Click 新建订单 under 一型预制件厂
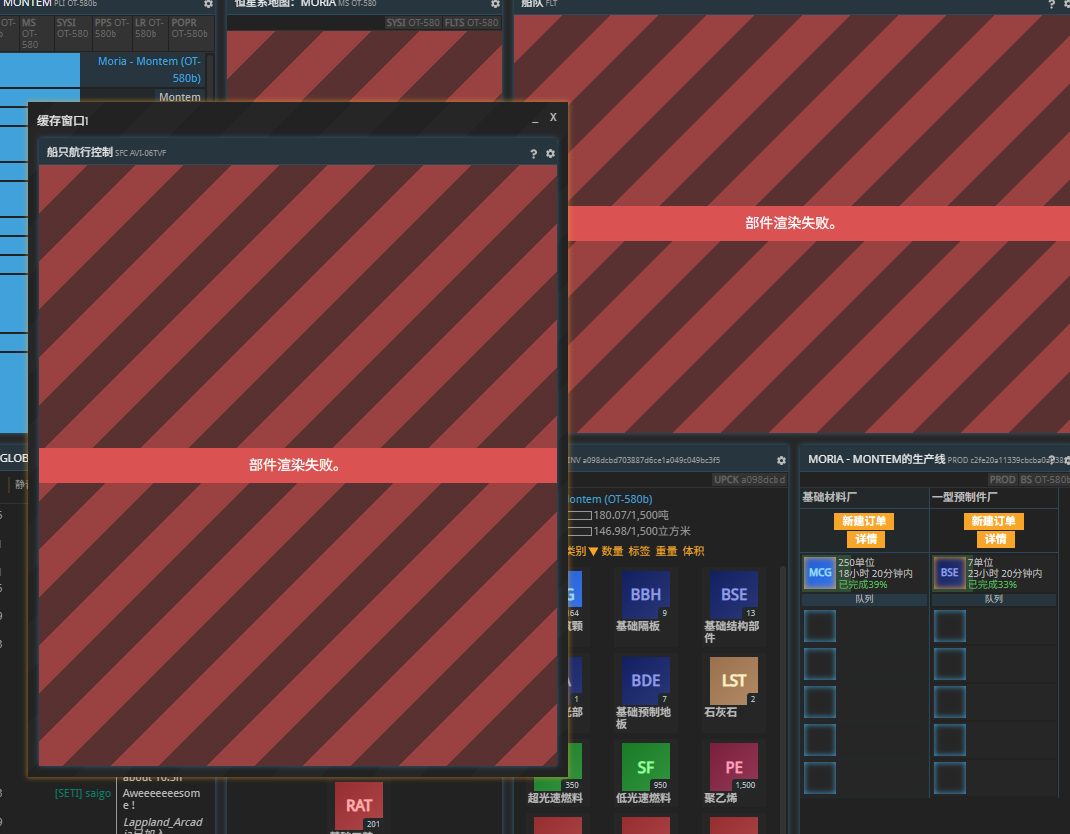This screenshot has width=1070, height=834. pos(994,521)
